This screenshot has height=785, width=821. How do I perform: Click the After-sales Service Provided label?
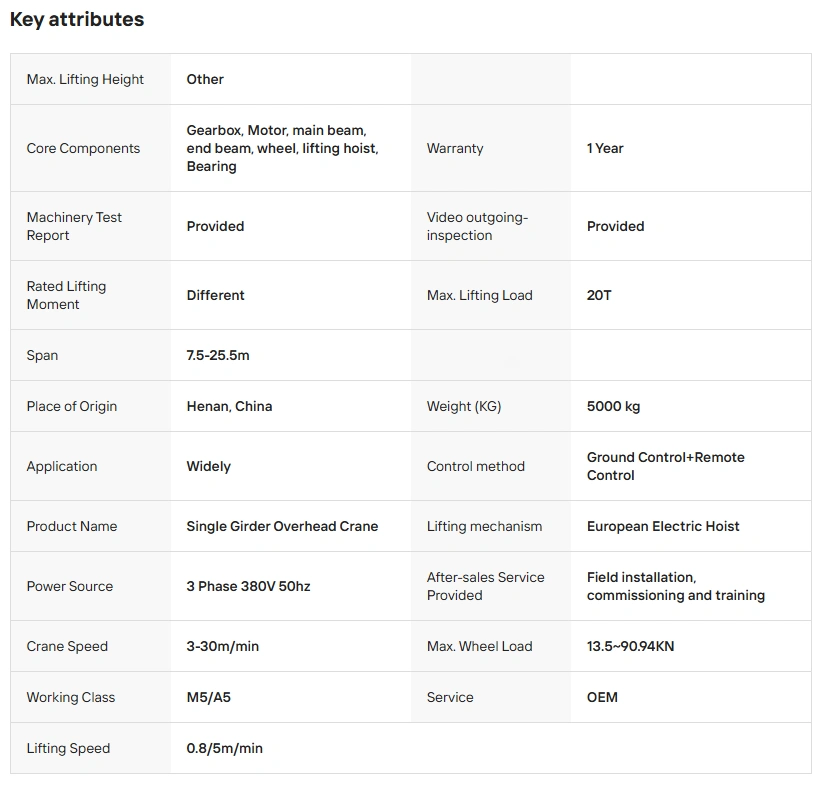click(x=485, y=586)
